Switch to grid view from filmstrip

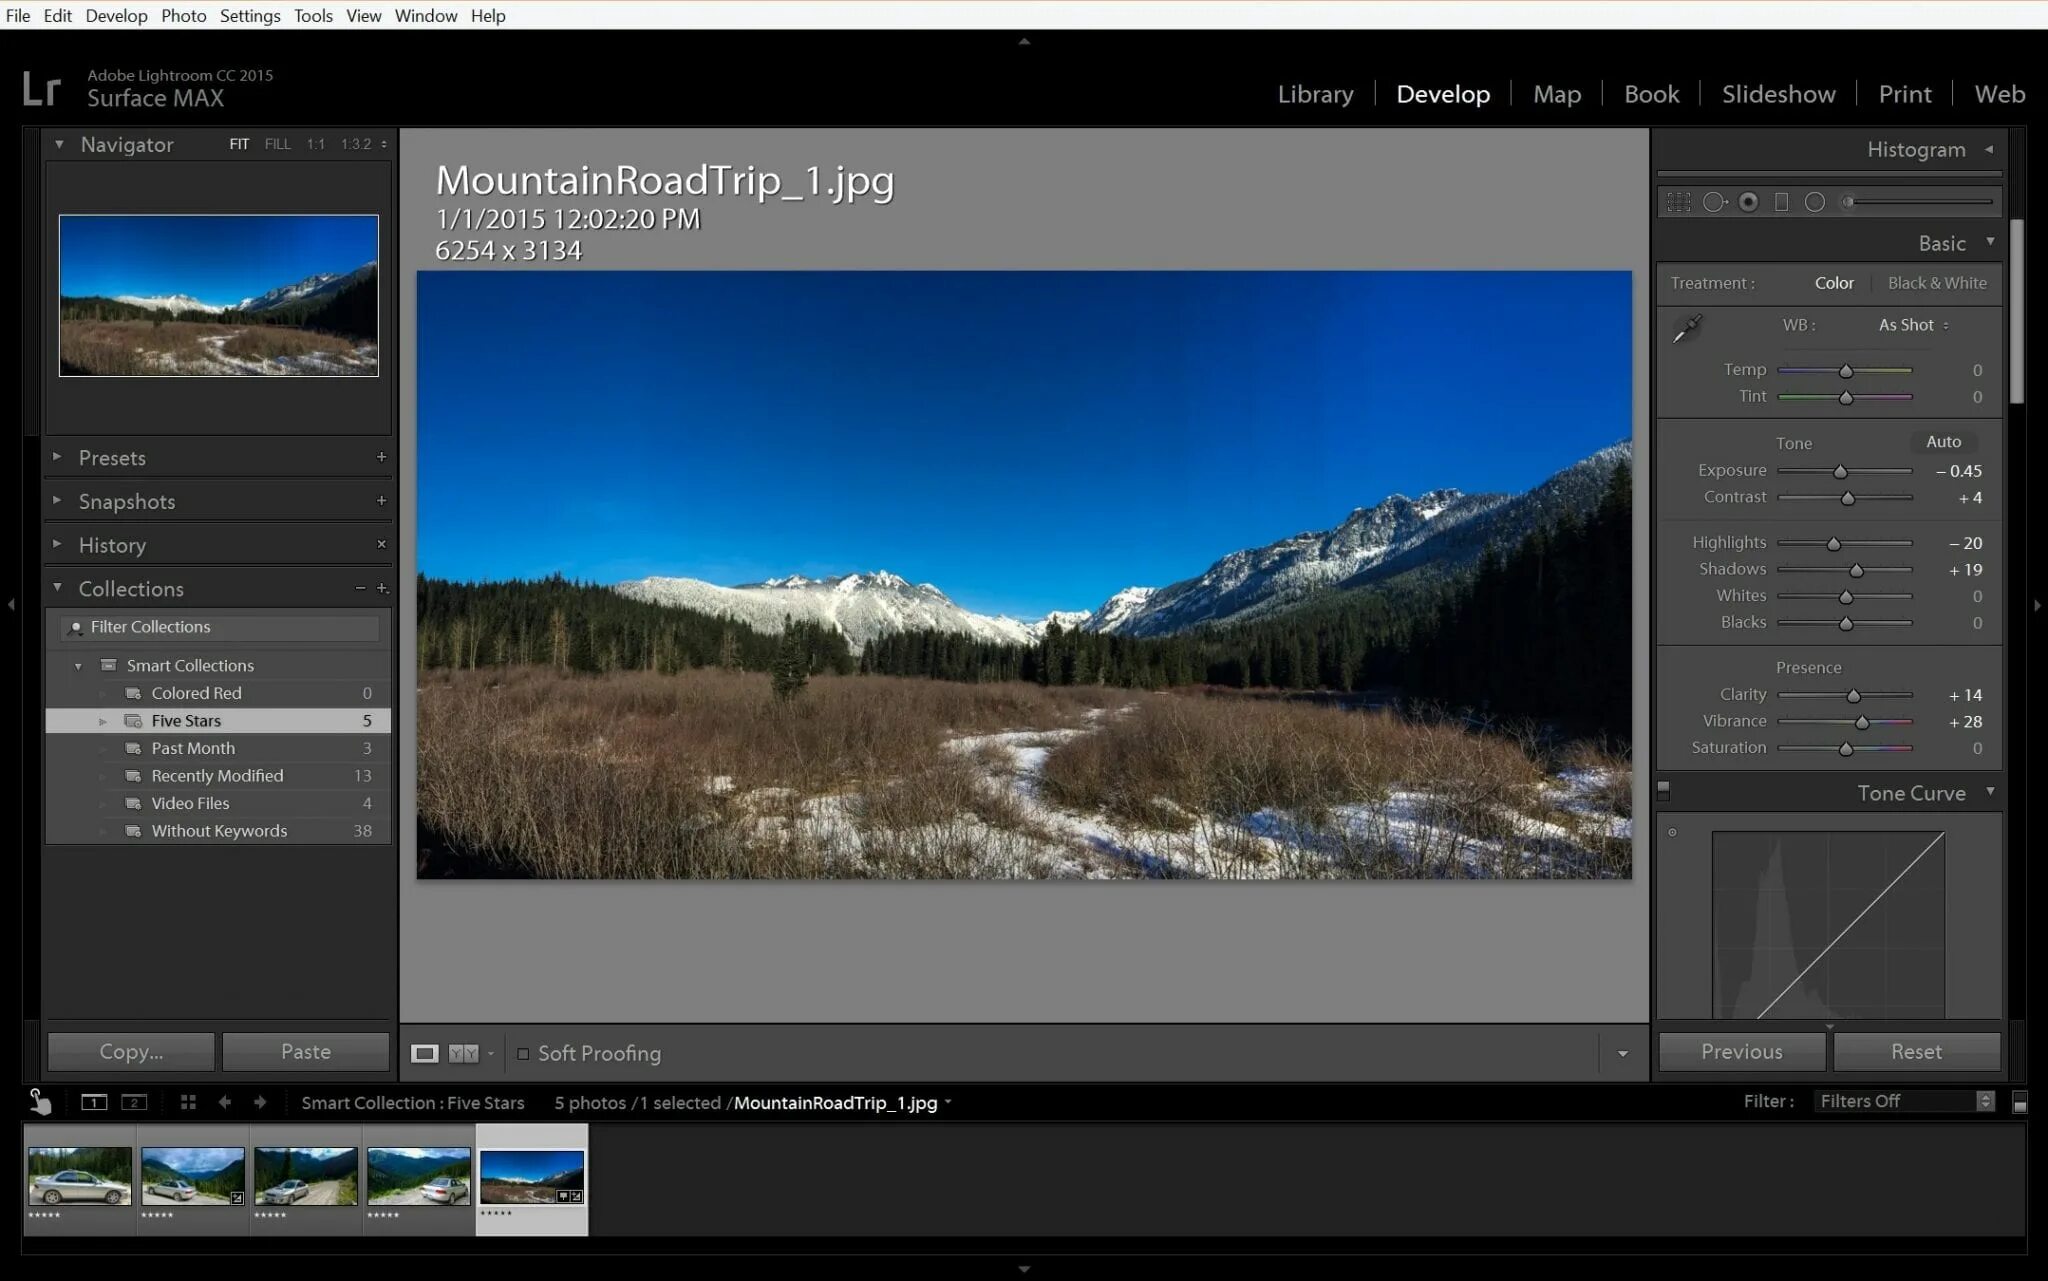(188, 1102)
